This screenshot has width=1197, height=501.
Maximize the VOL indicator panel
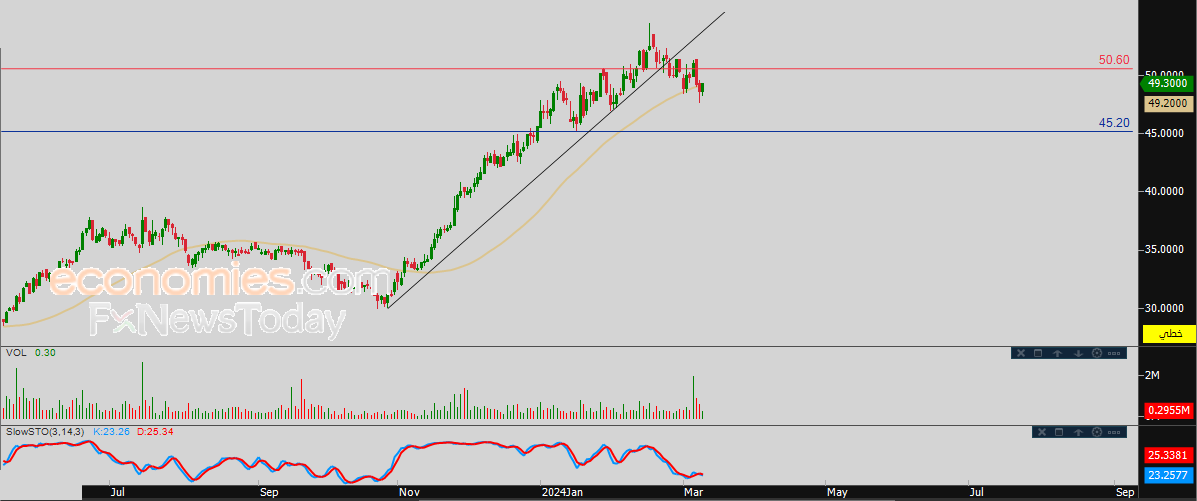(x=1038, y=353)
